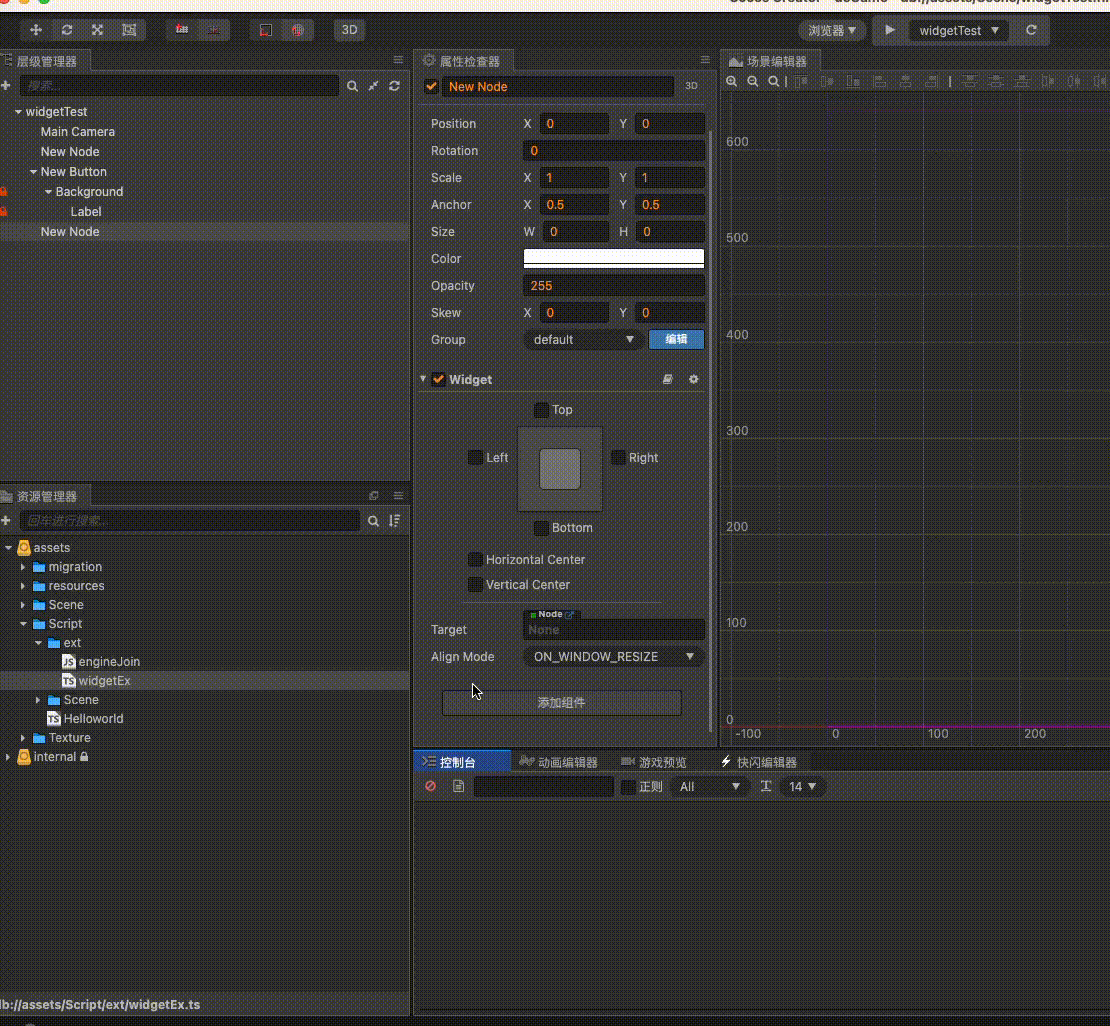This screenshot has width=1110, height=1026.
Task: Switch gizmo to pivot position mode
Action: click(x=182, y=30)
